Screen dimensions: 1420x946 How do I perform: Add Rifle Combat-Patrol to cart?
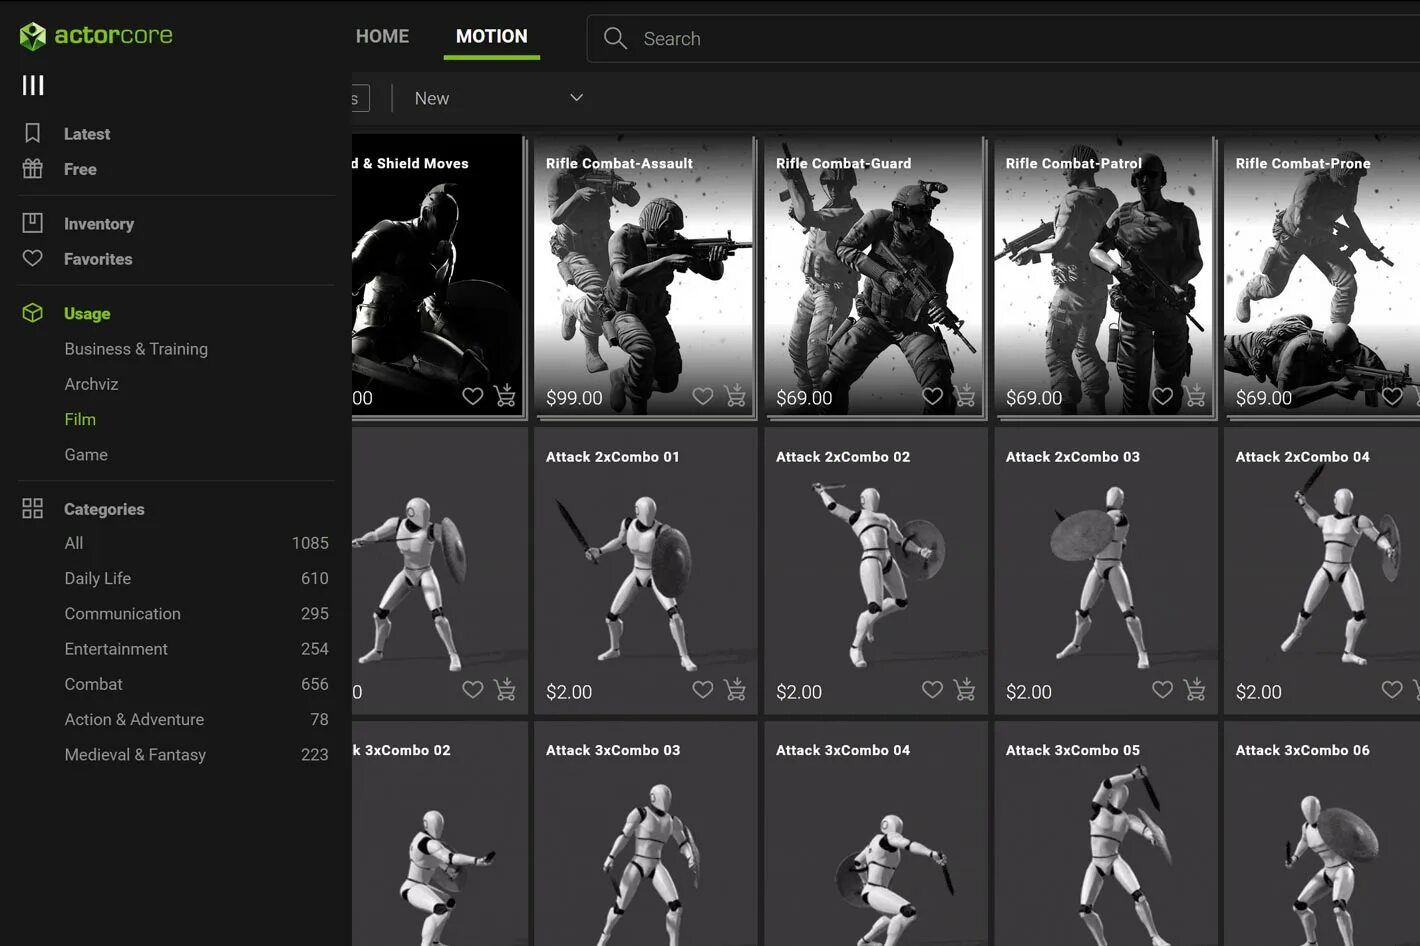click(x=1195, y=396)
